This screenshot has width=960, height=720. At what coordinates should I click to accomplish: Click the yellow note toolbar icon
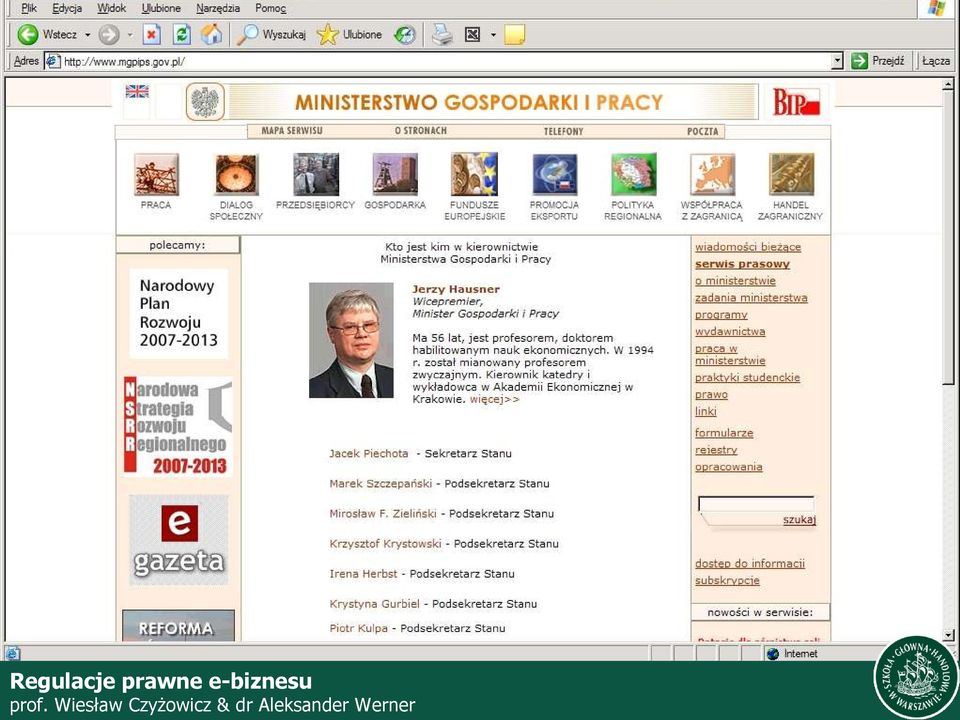tap(514, 34)
